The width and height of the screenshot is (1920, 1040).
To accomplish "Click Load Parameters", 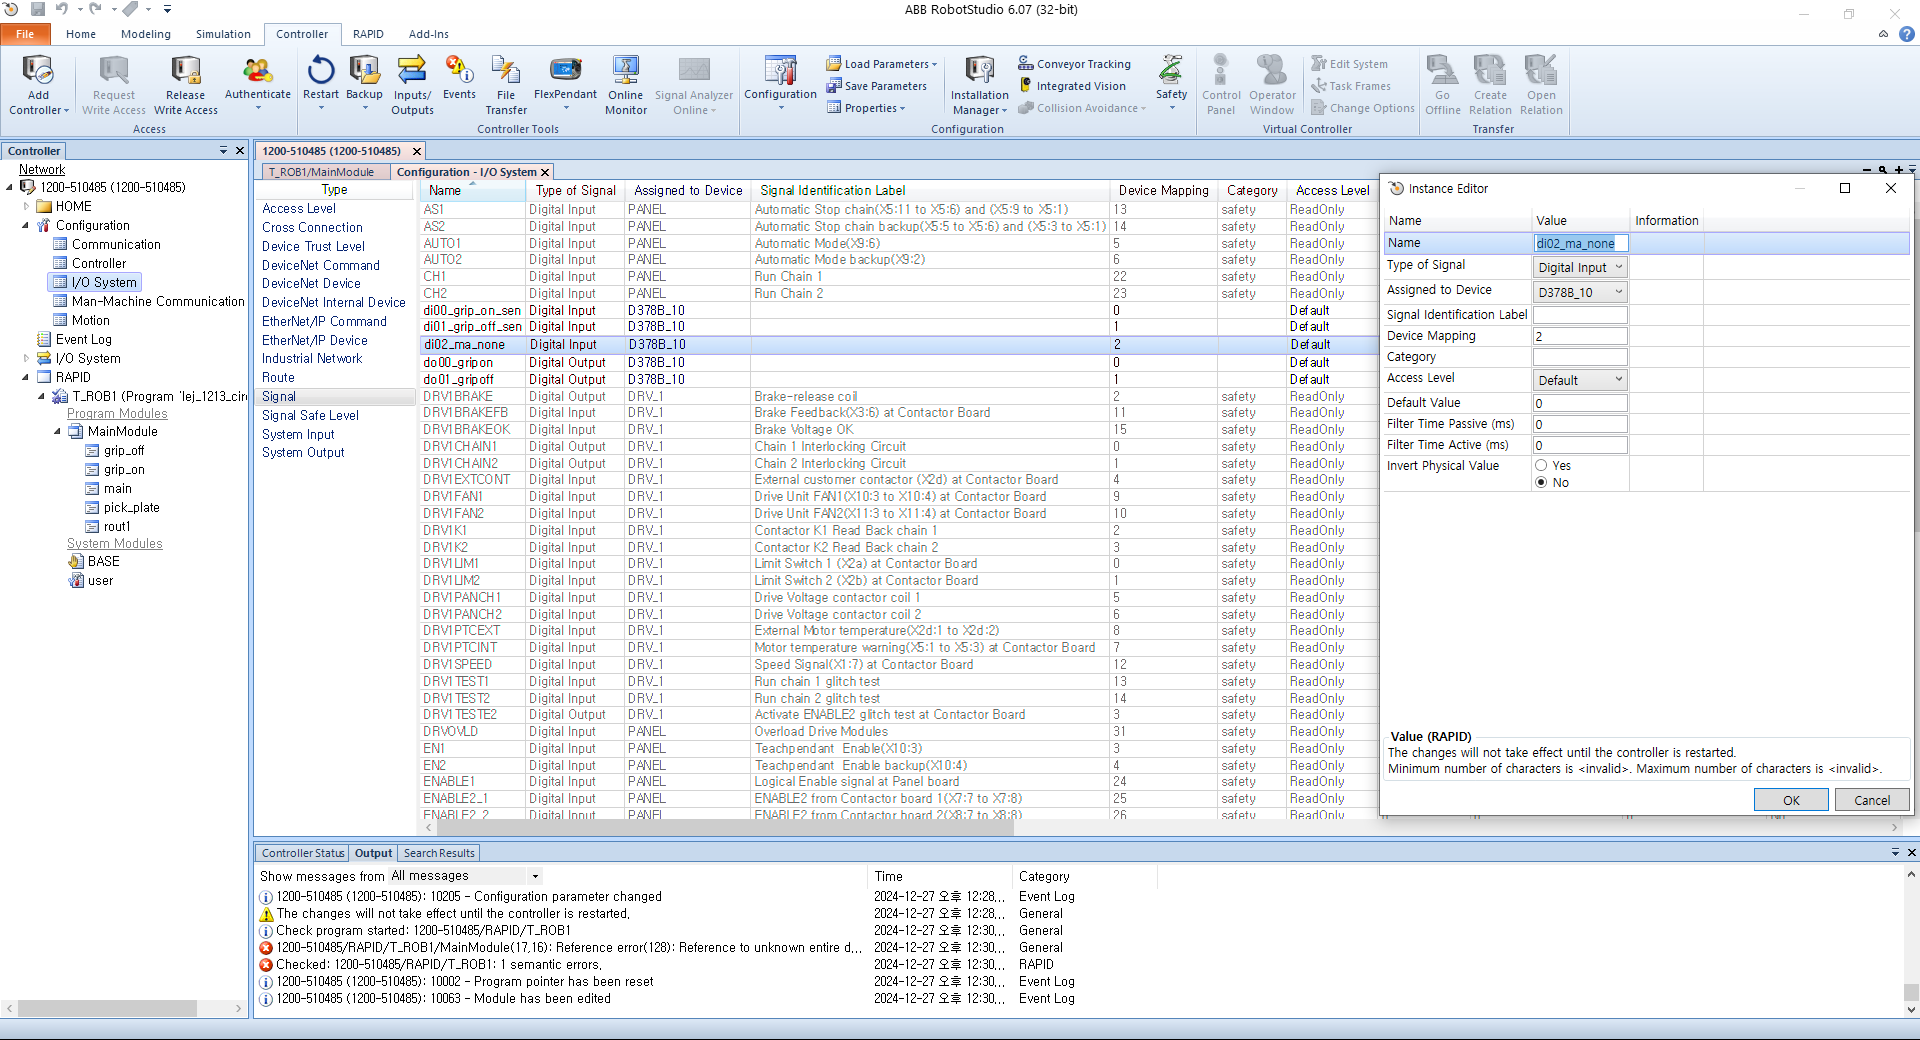I will point(881,64).
